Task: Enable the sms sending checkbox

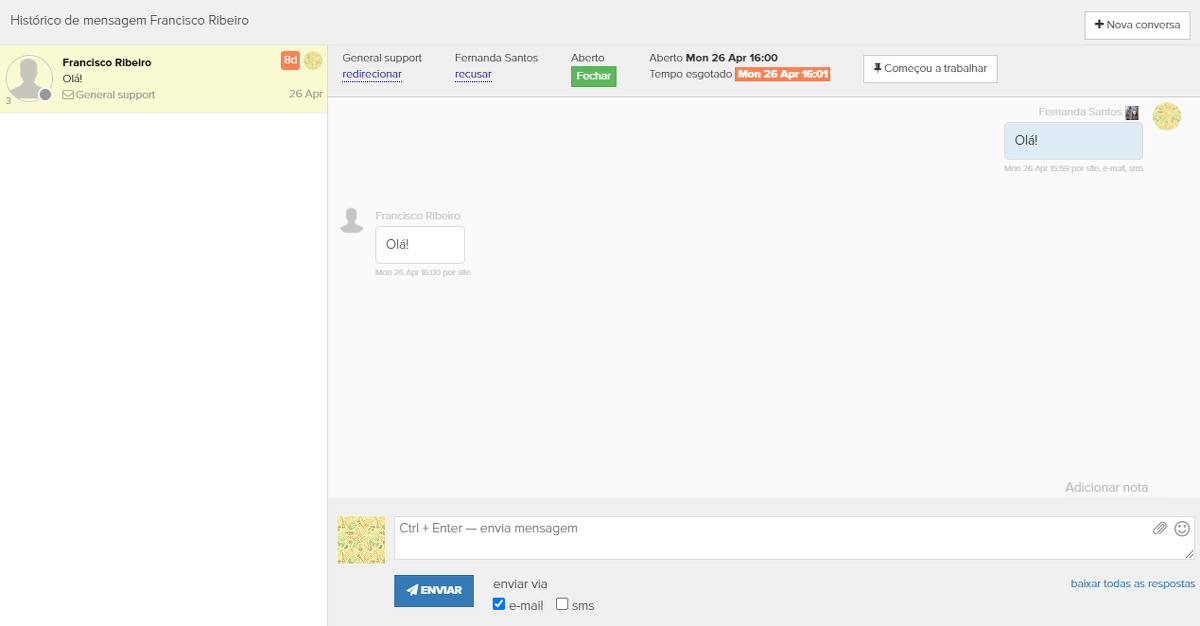Action: (562, 604)
